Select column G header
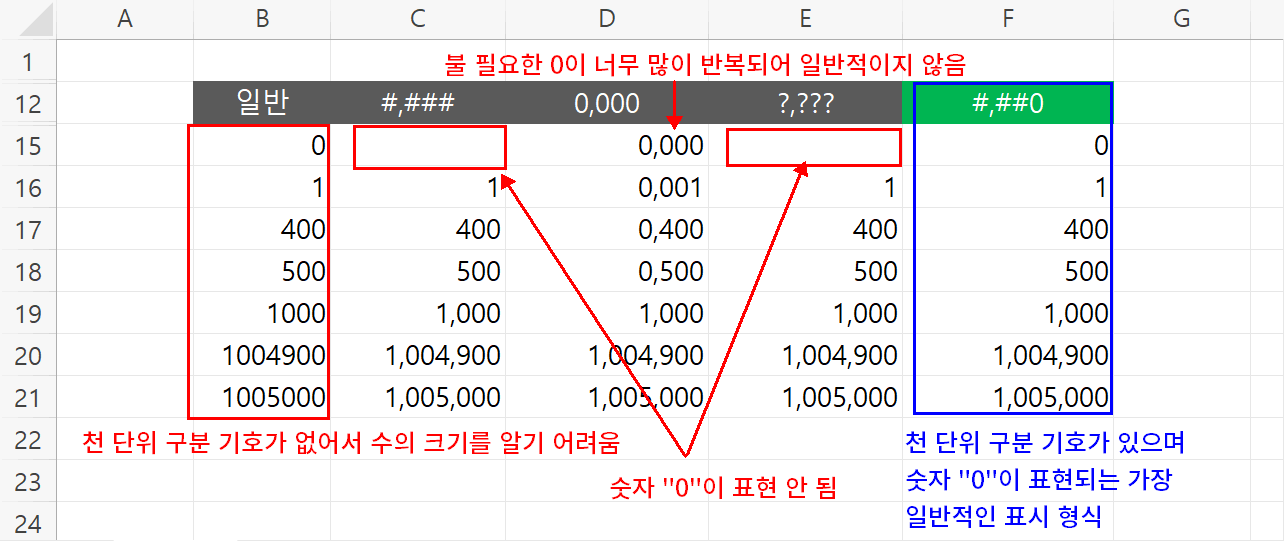Viewport: 1284px width, 541px height. (x=1182, y=19)
